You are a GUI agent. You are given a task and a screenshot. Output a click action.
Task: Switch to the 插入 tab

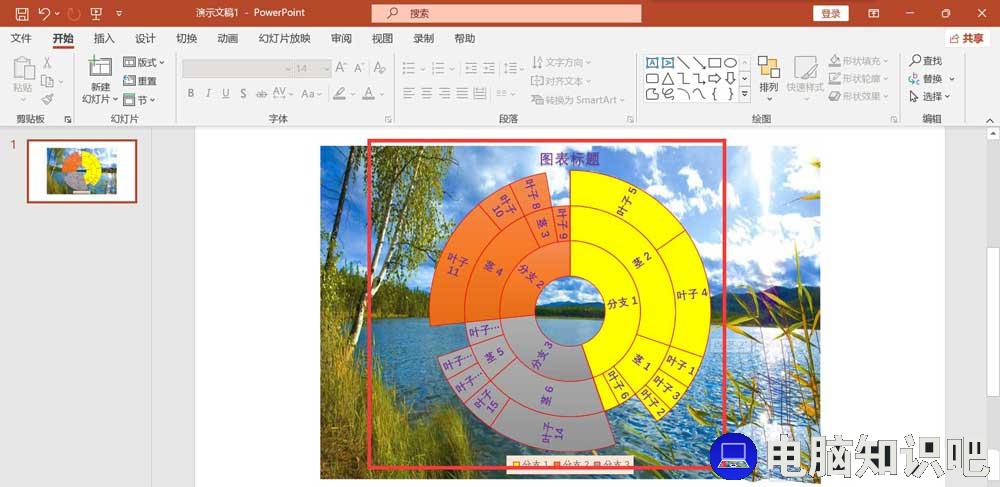coord(104,38)
